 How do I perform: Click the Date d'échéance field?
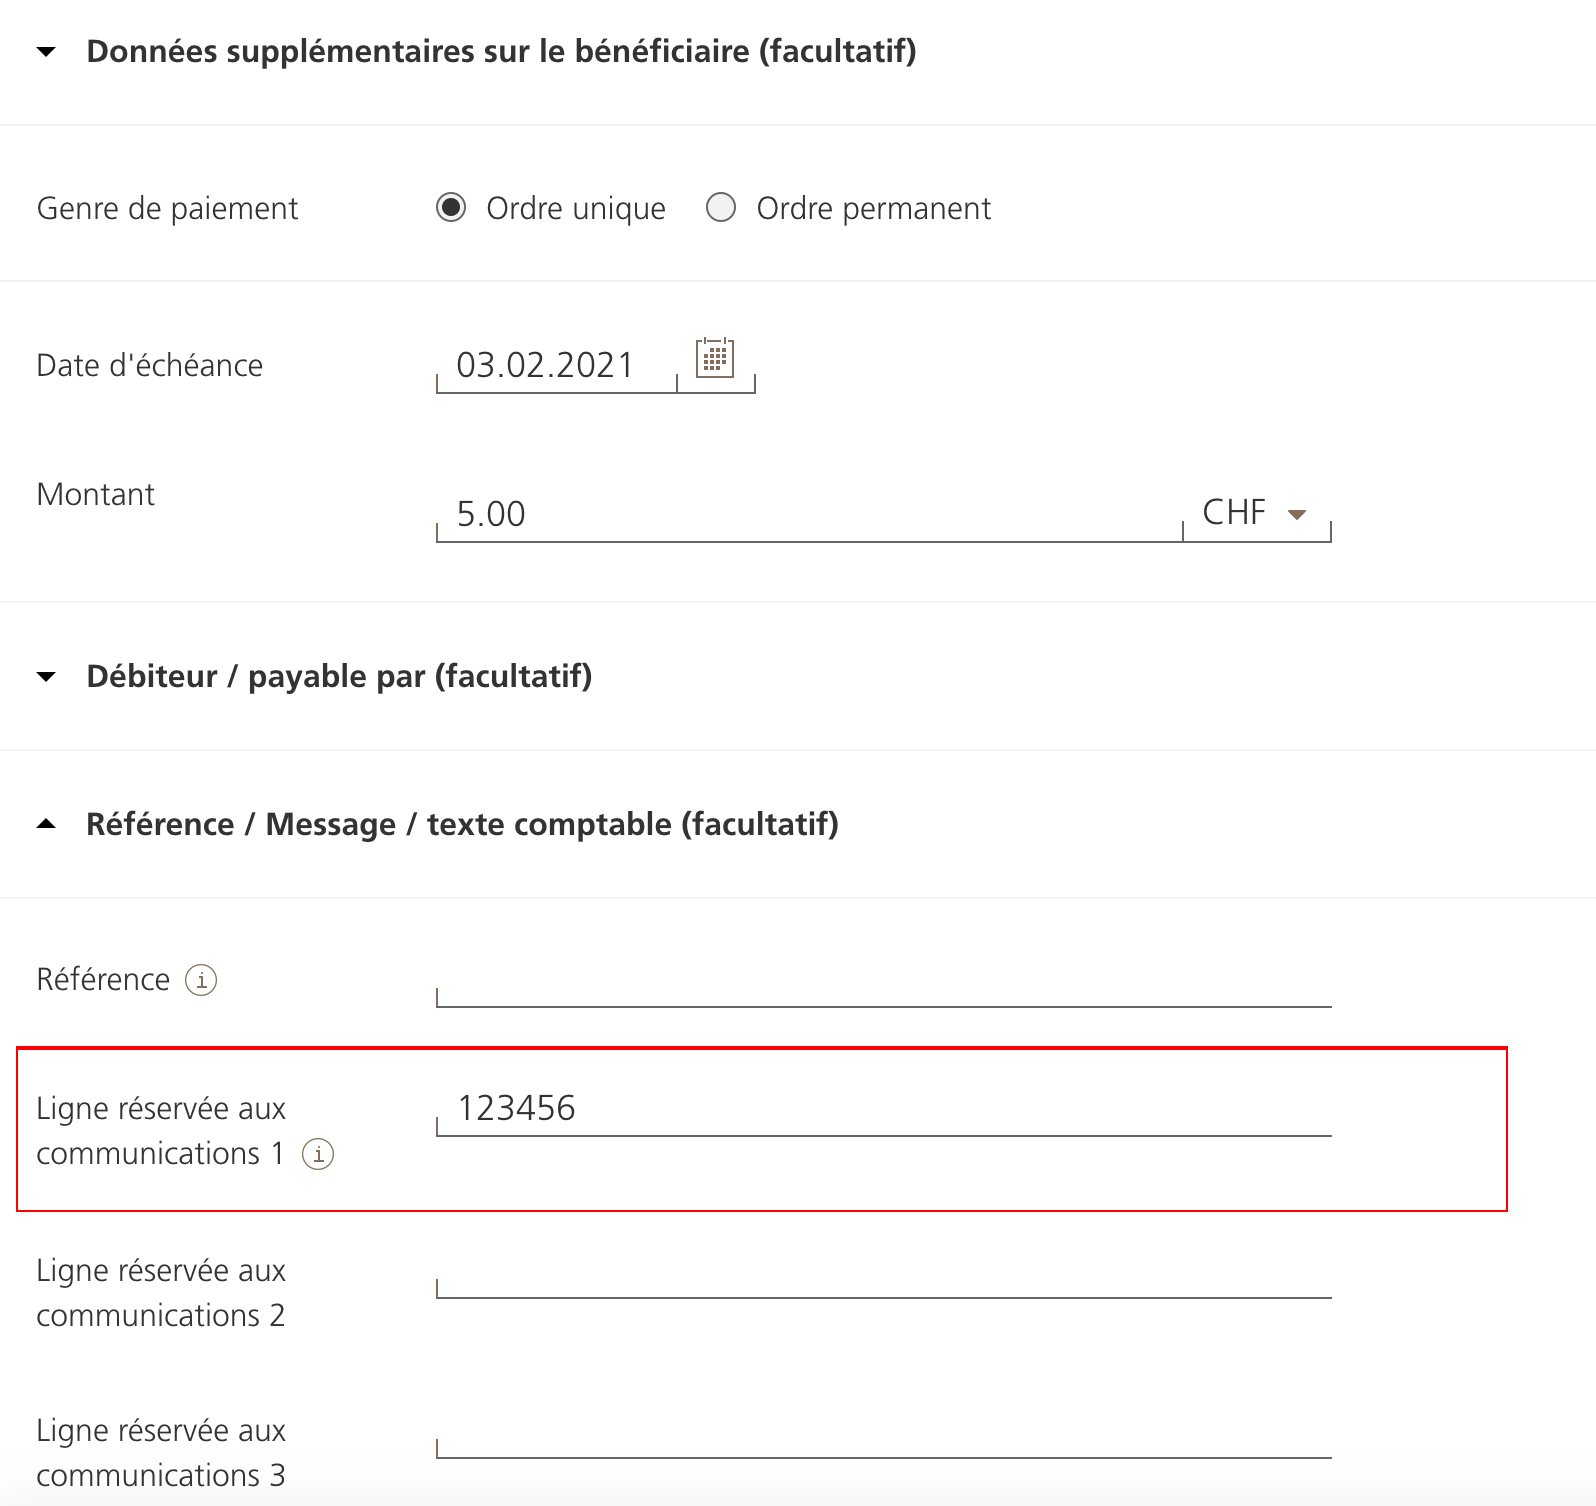(556, 366)
